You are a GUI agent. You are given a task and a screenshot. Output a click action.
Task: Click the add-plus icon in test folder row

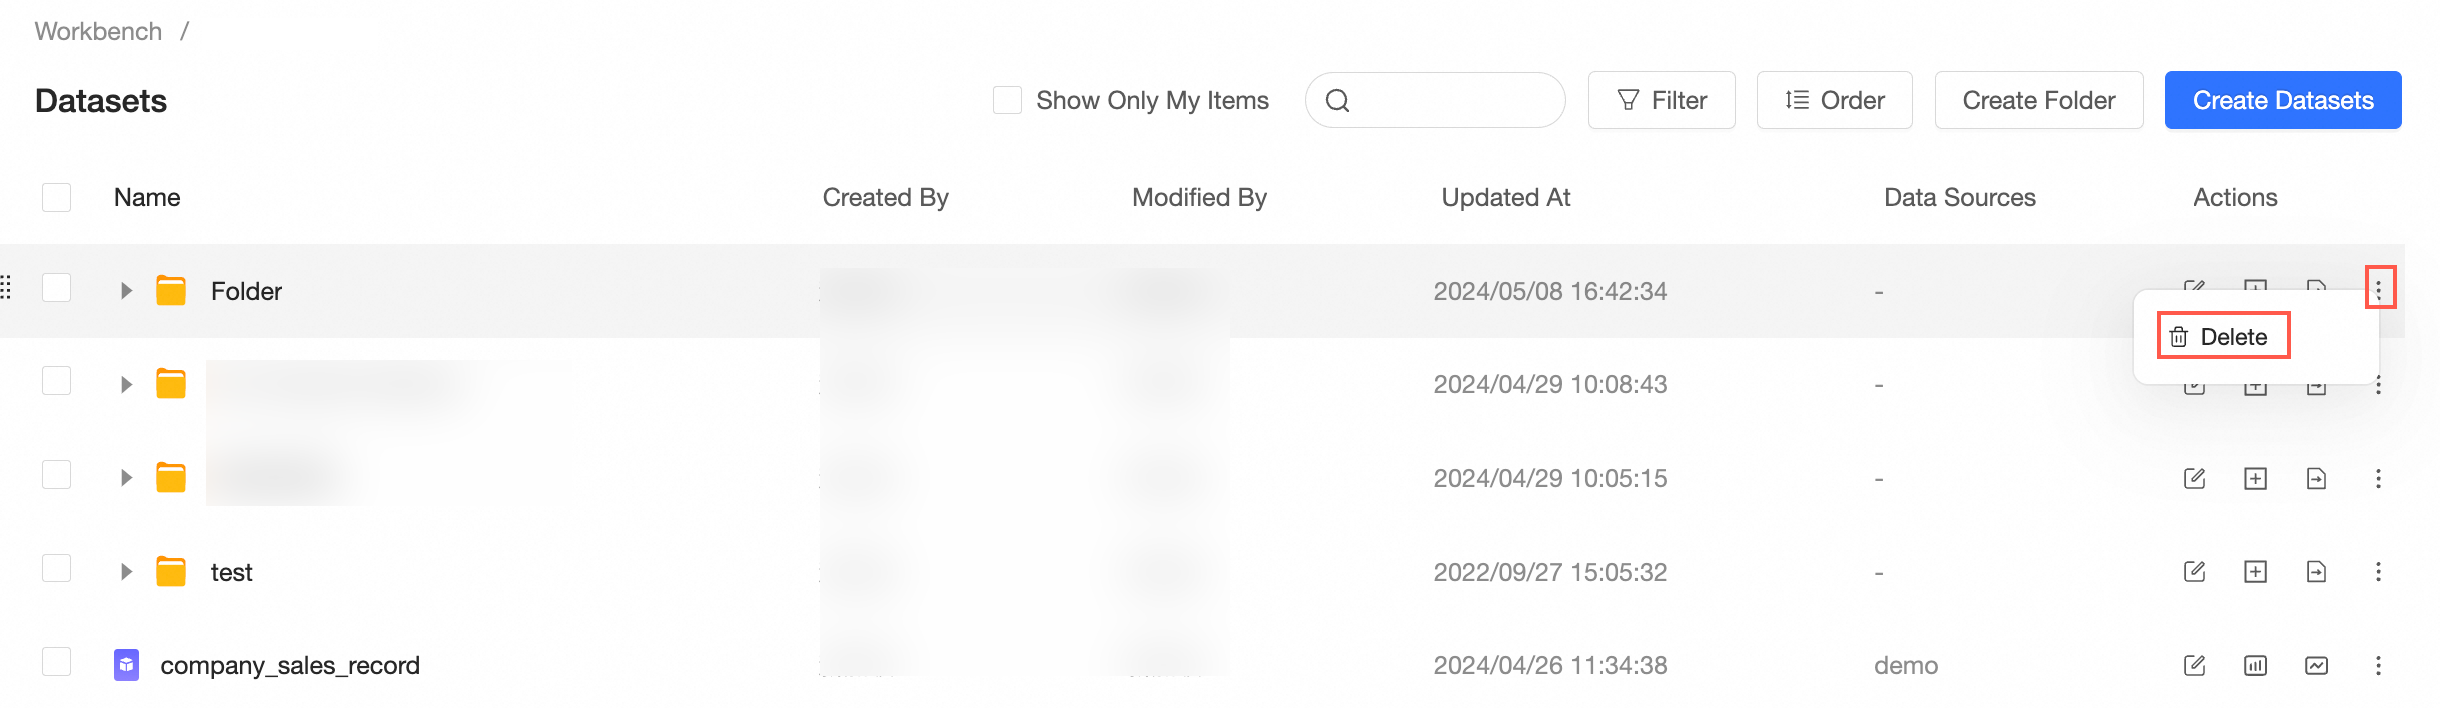click(x=2255, y=572)
